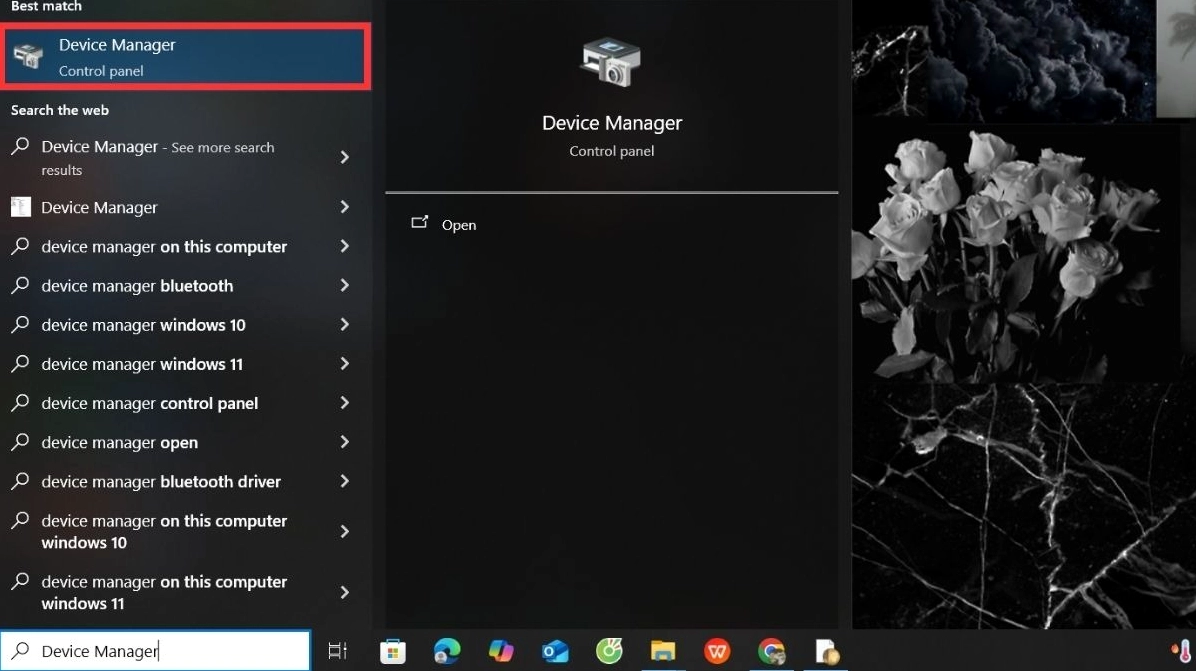1196x671 pixels.
Task: Open File Explorer from the taskbar
Action: click(x=663, y=651)
